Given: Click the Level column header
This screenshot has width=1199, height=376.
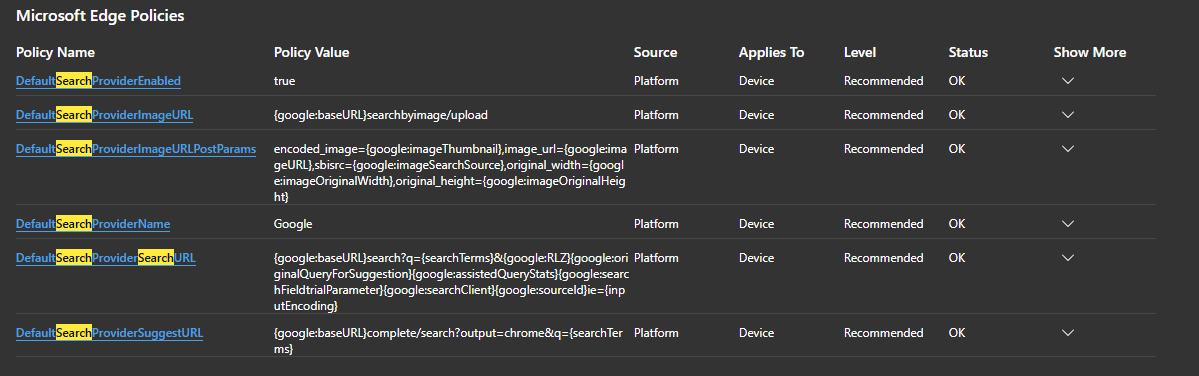Looking at the screenshot, I should 859,53.
